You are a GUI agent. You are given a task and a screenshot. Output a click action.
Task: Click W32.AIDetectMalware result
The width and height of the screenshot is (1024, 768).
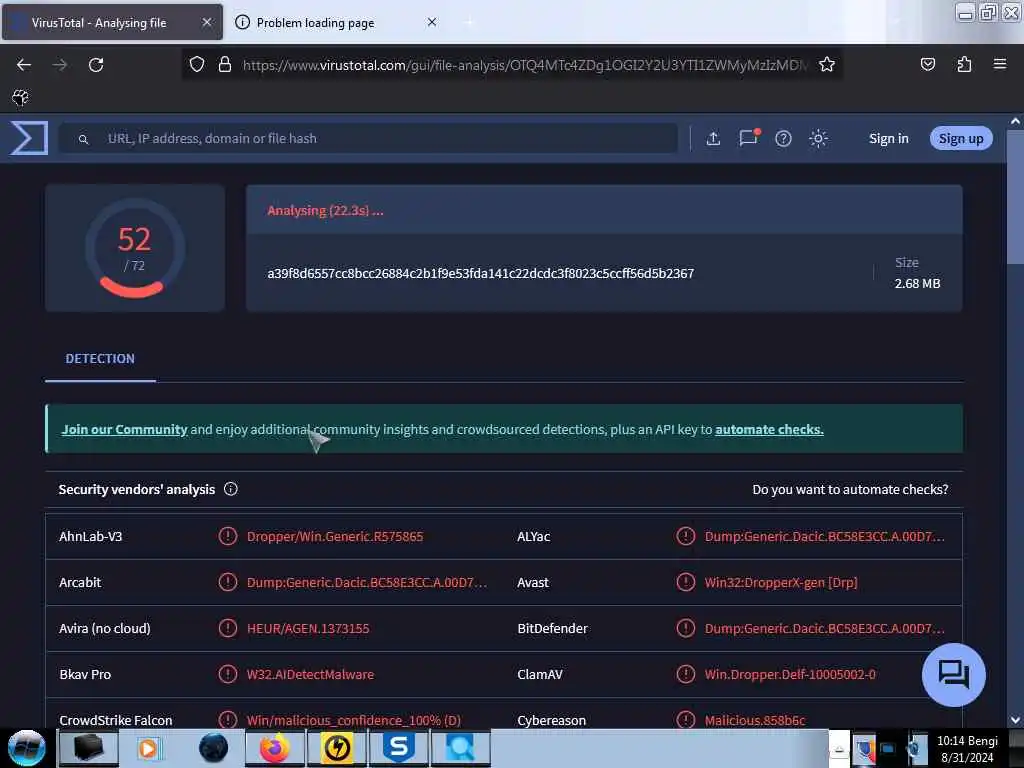[310, 674]
